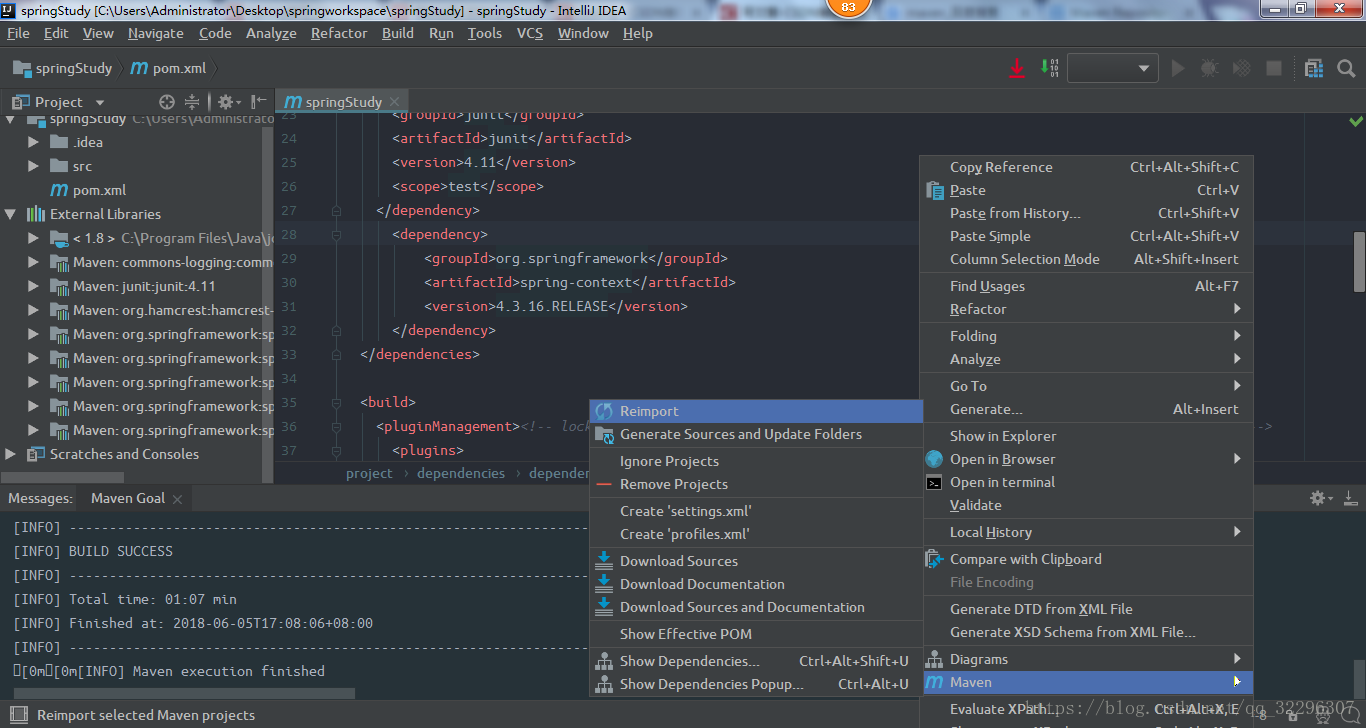Click the scroll-from-source target icon
Screen dimensions: 1366x728
click(167, 102)
